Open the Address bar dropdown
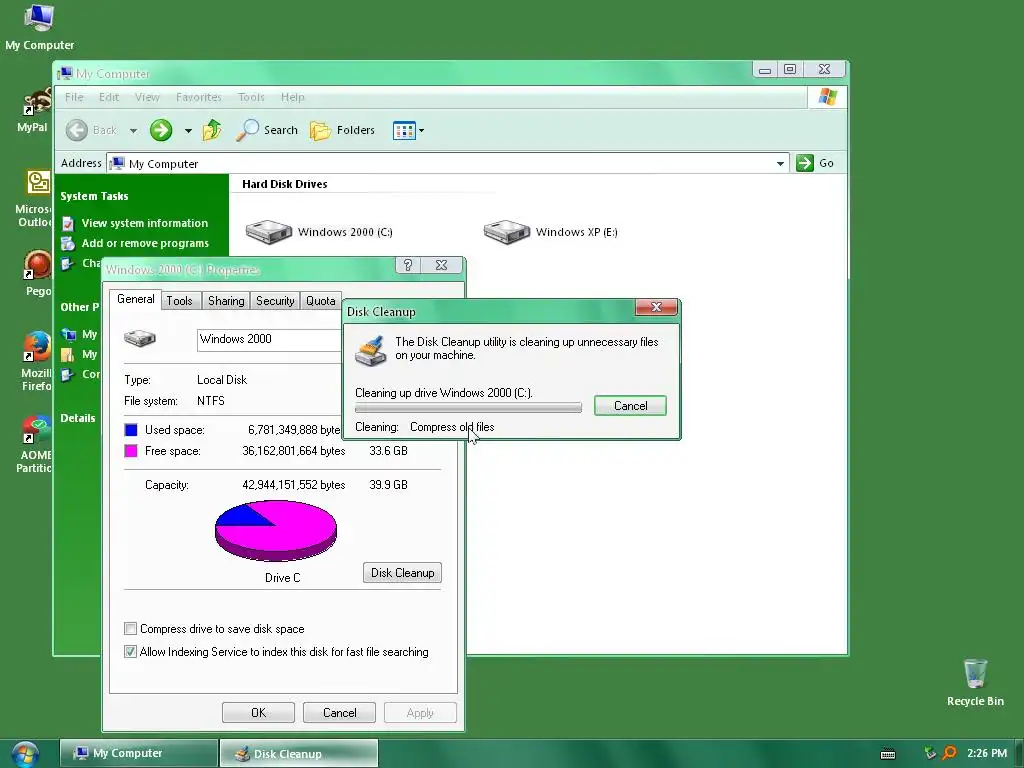Image resolution: width=1024 pixels, height=768 pixels. click(x=780, y=163)
